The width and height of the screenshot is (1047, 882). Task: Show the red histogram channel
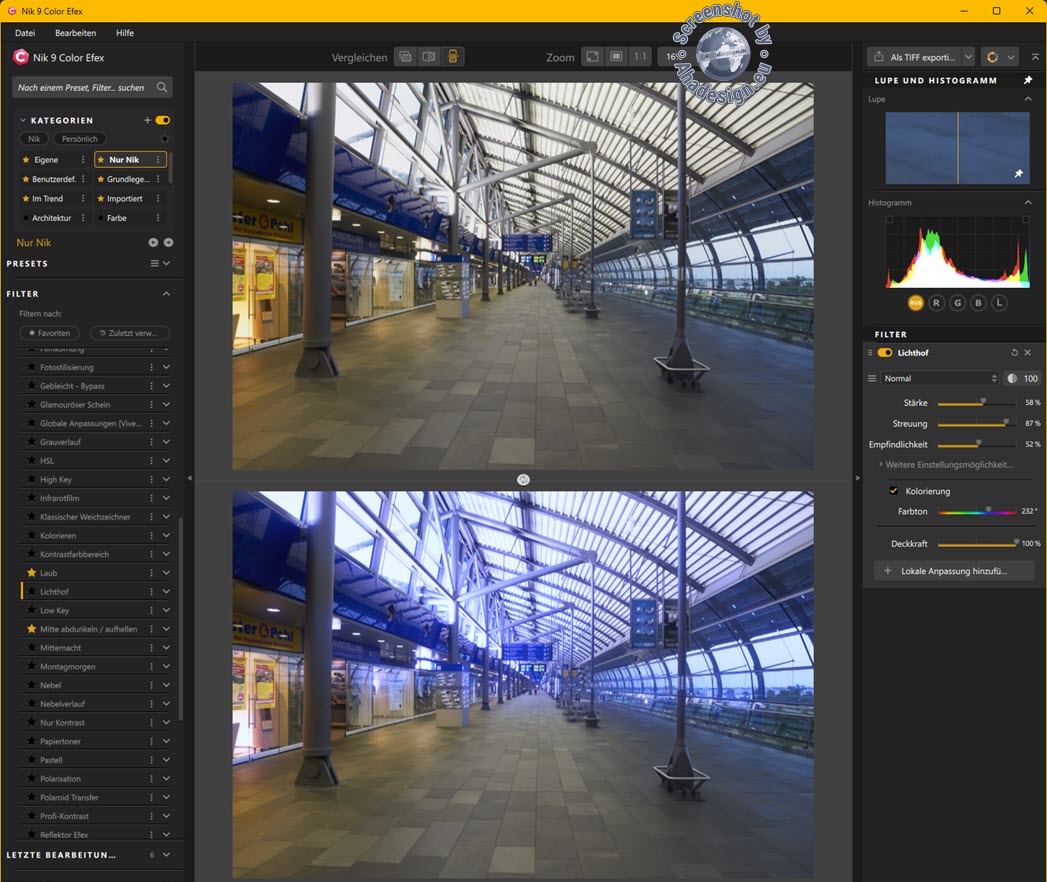936,302
